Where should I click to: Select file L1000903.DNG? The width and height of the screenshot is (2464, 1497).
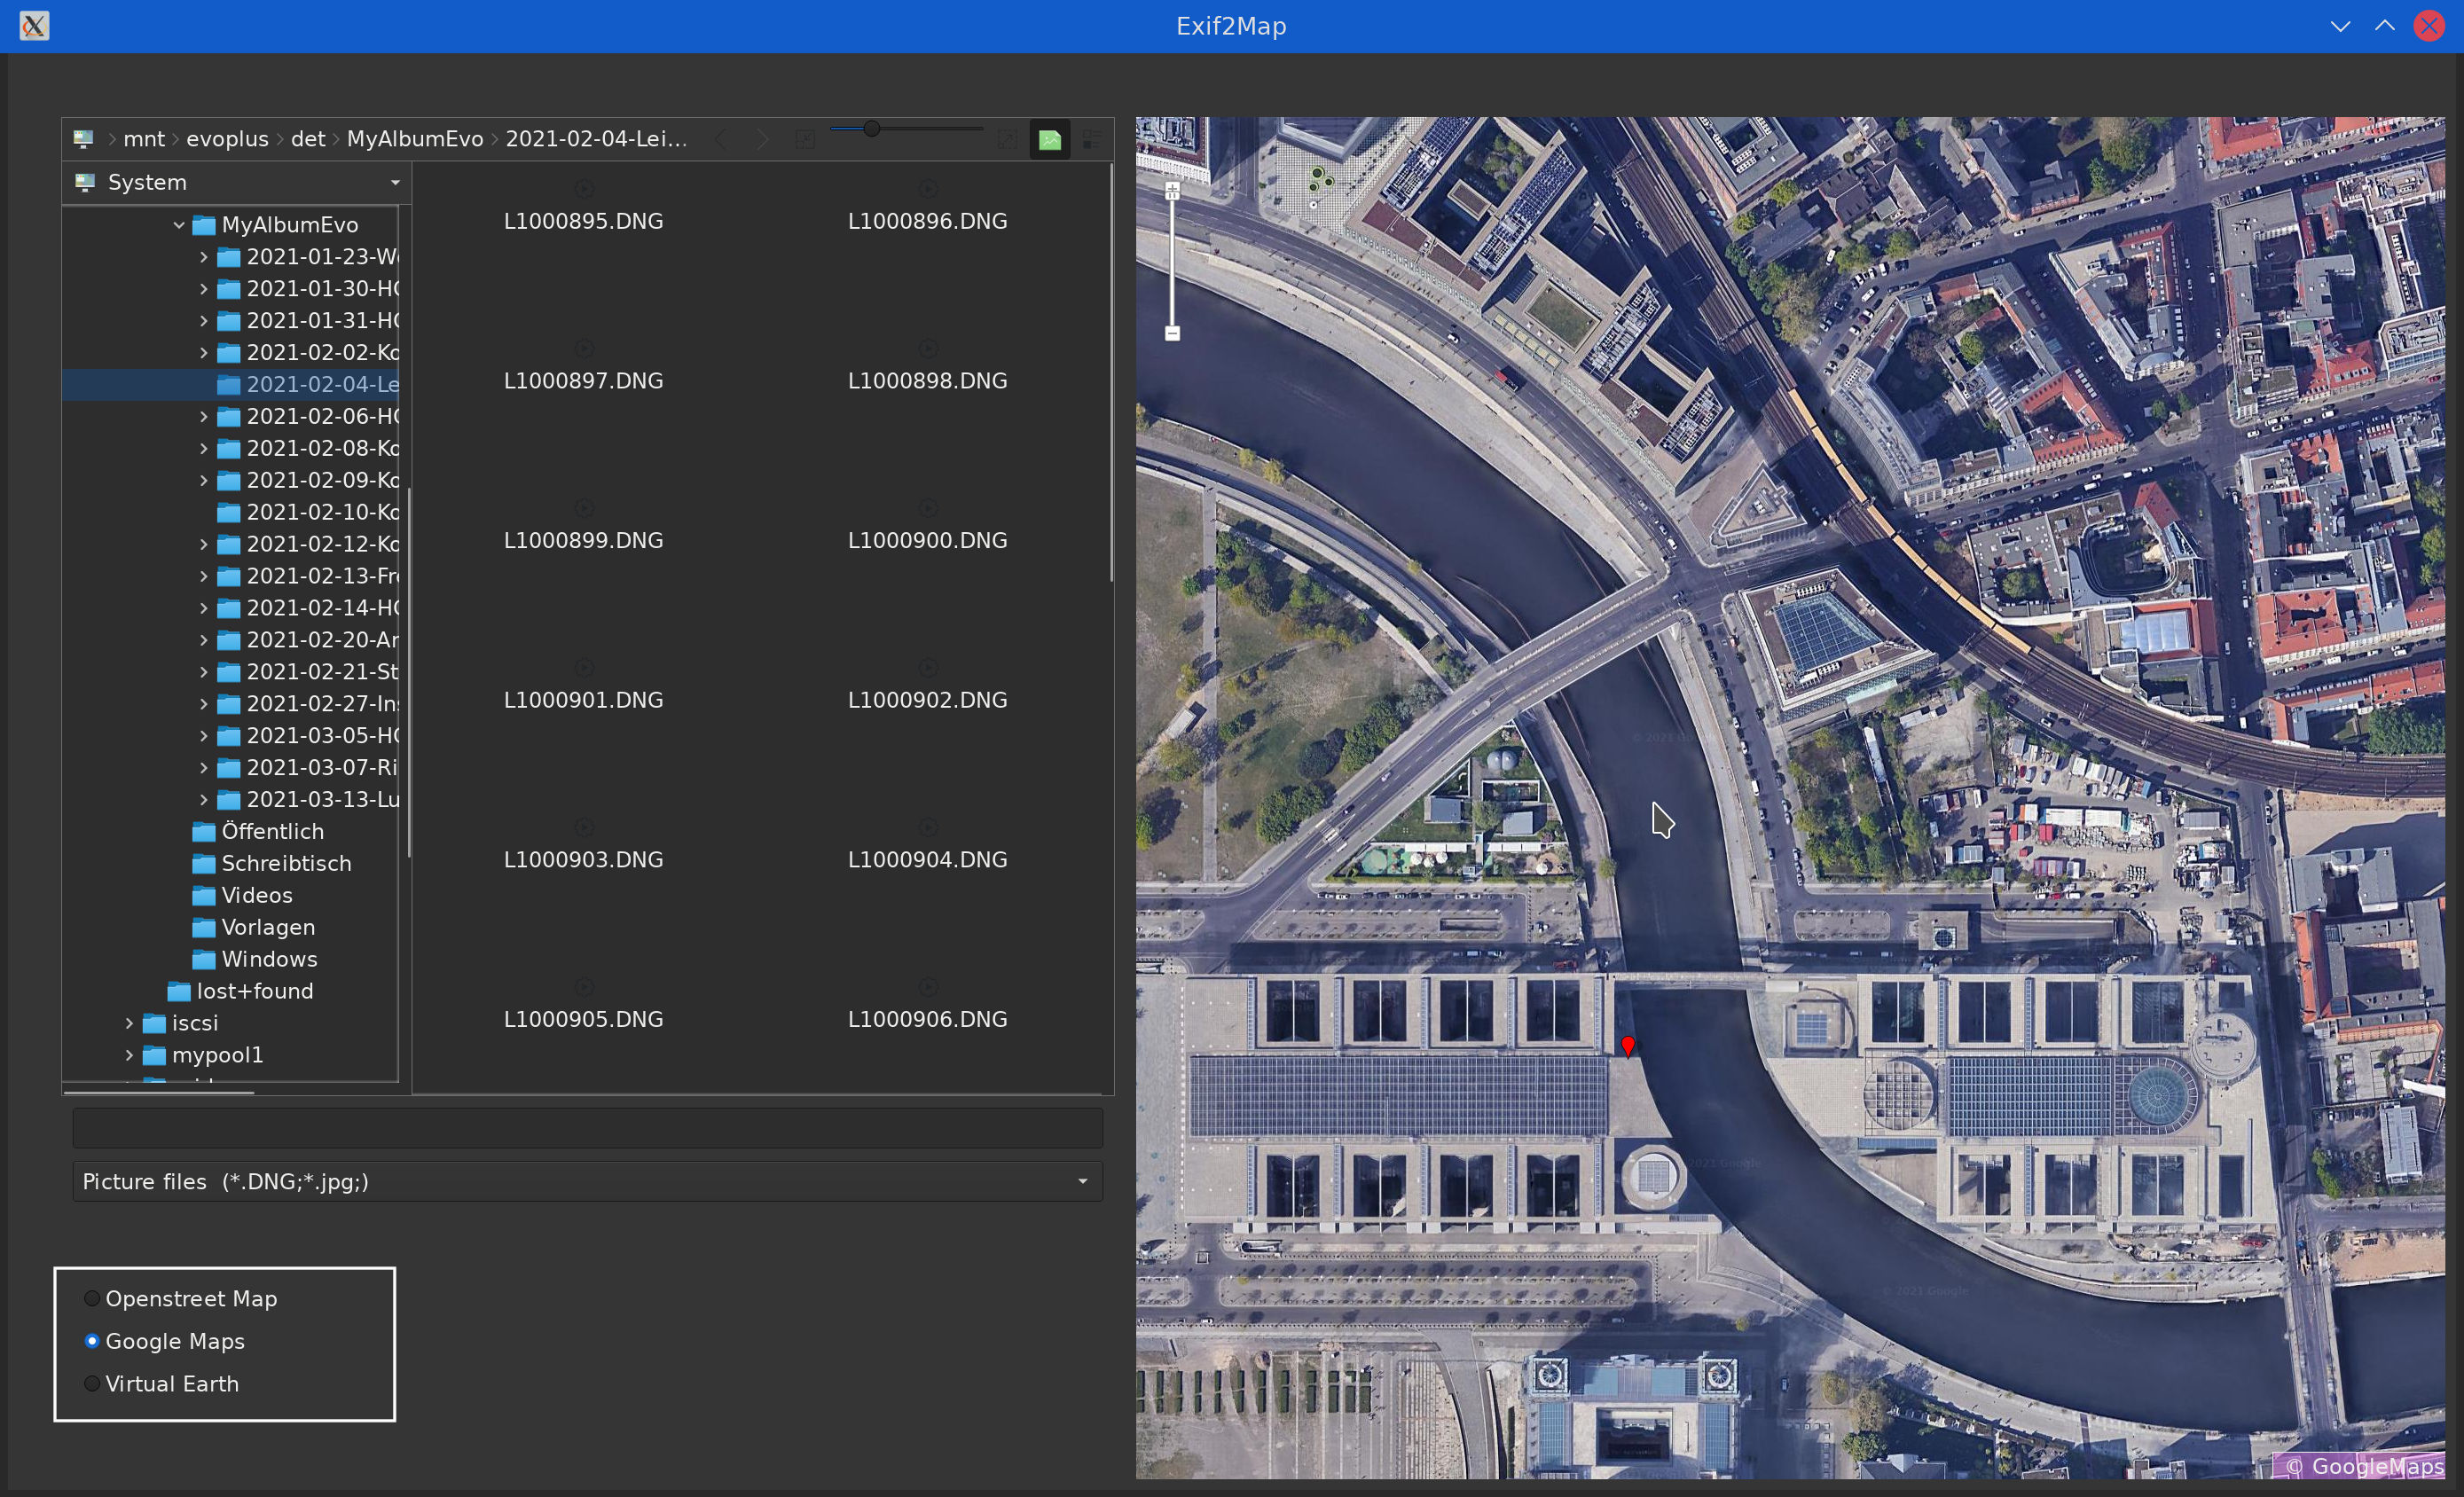coord(584,860)
